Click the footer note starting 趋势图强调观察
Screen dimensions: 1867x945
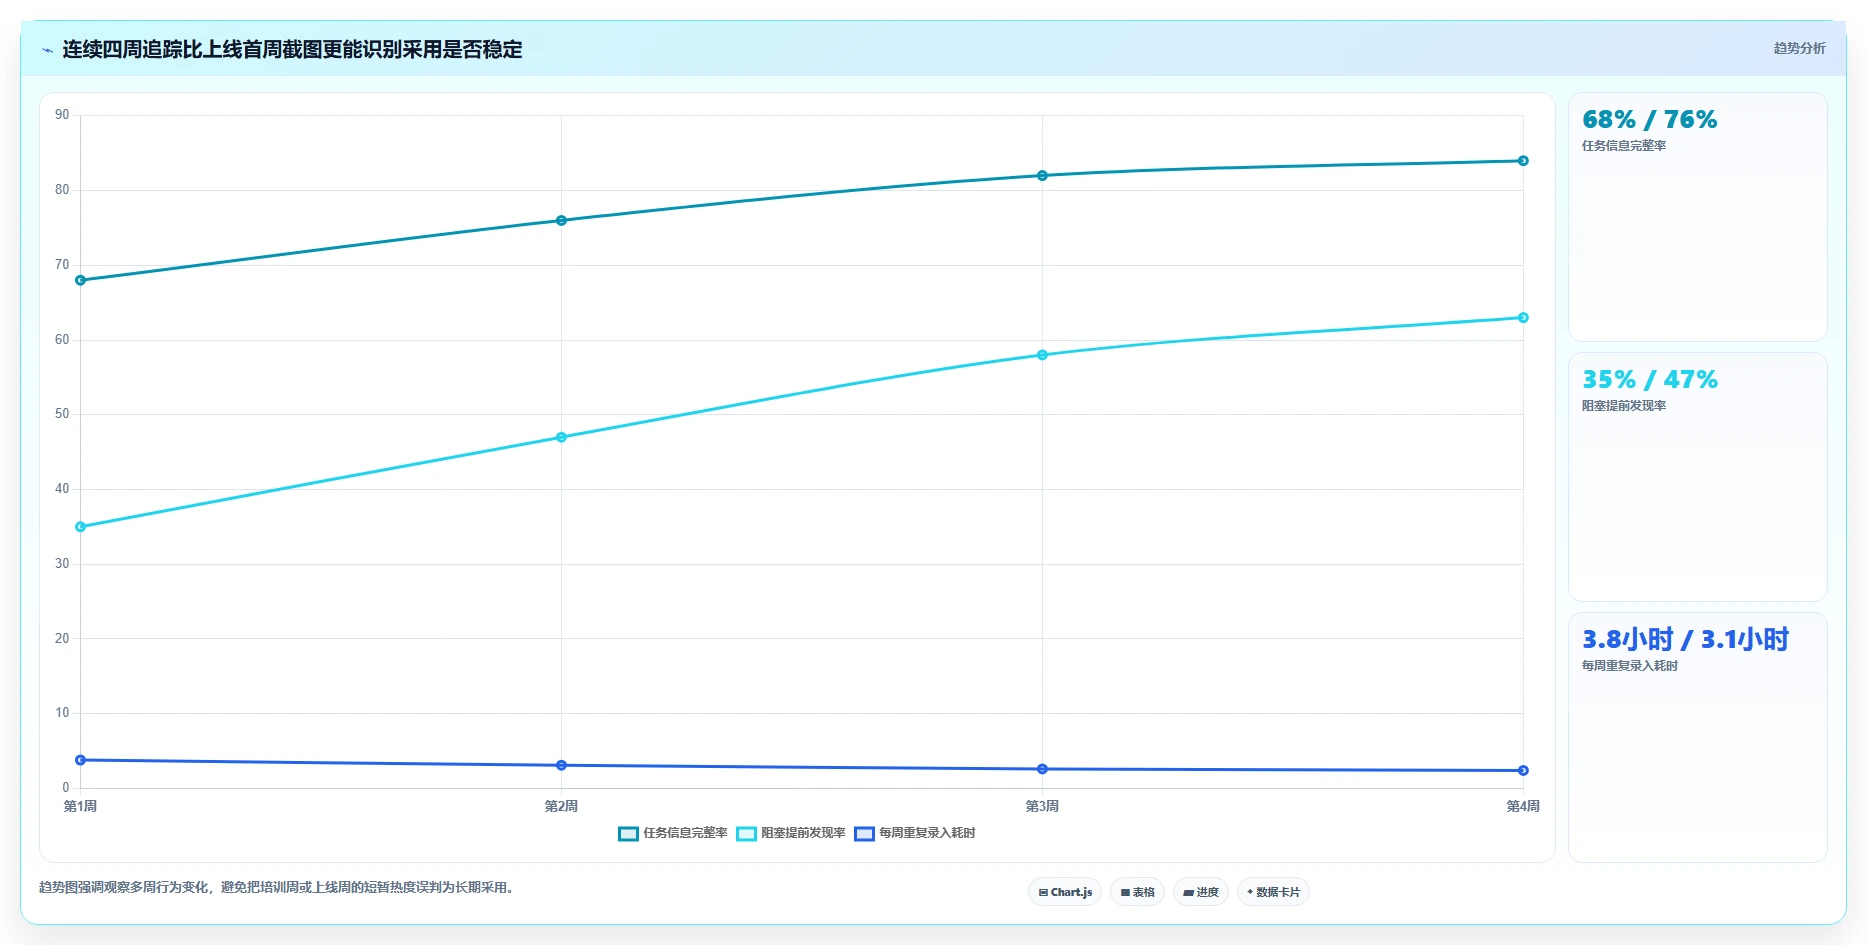(x=279, y=887)
